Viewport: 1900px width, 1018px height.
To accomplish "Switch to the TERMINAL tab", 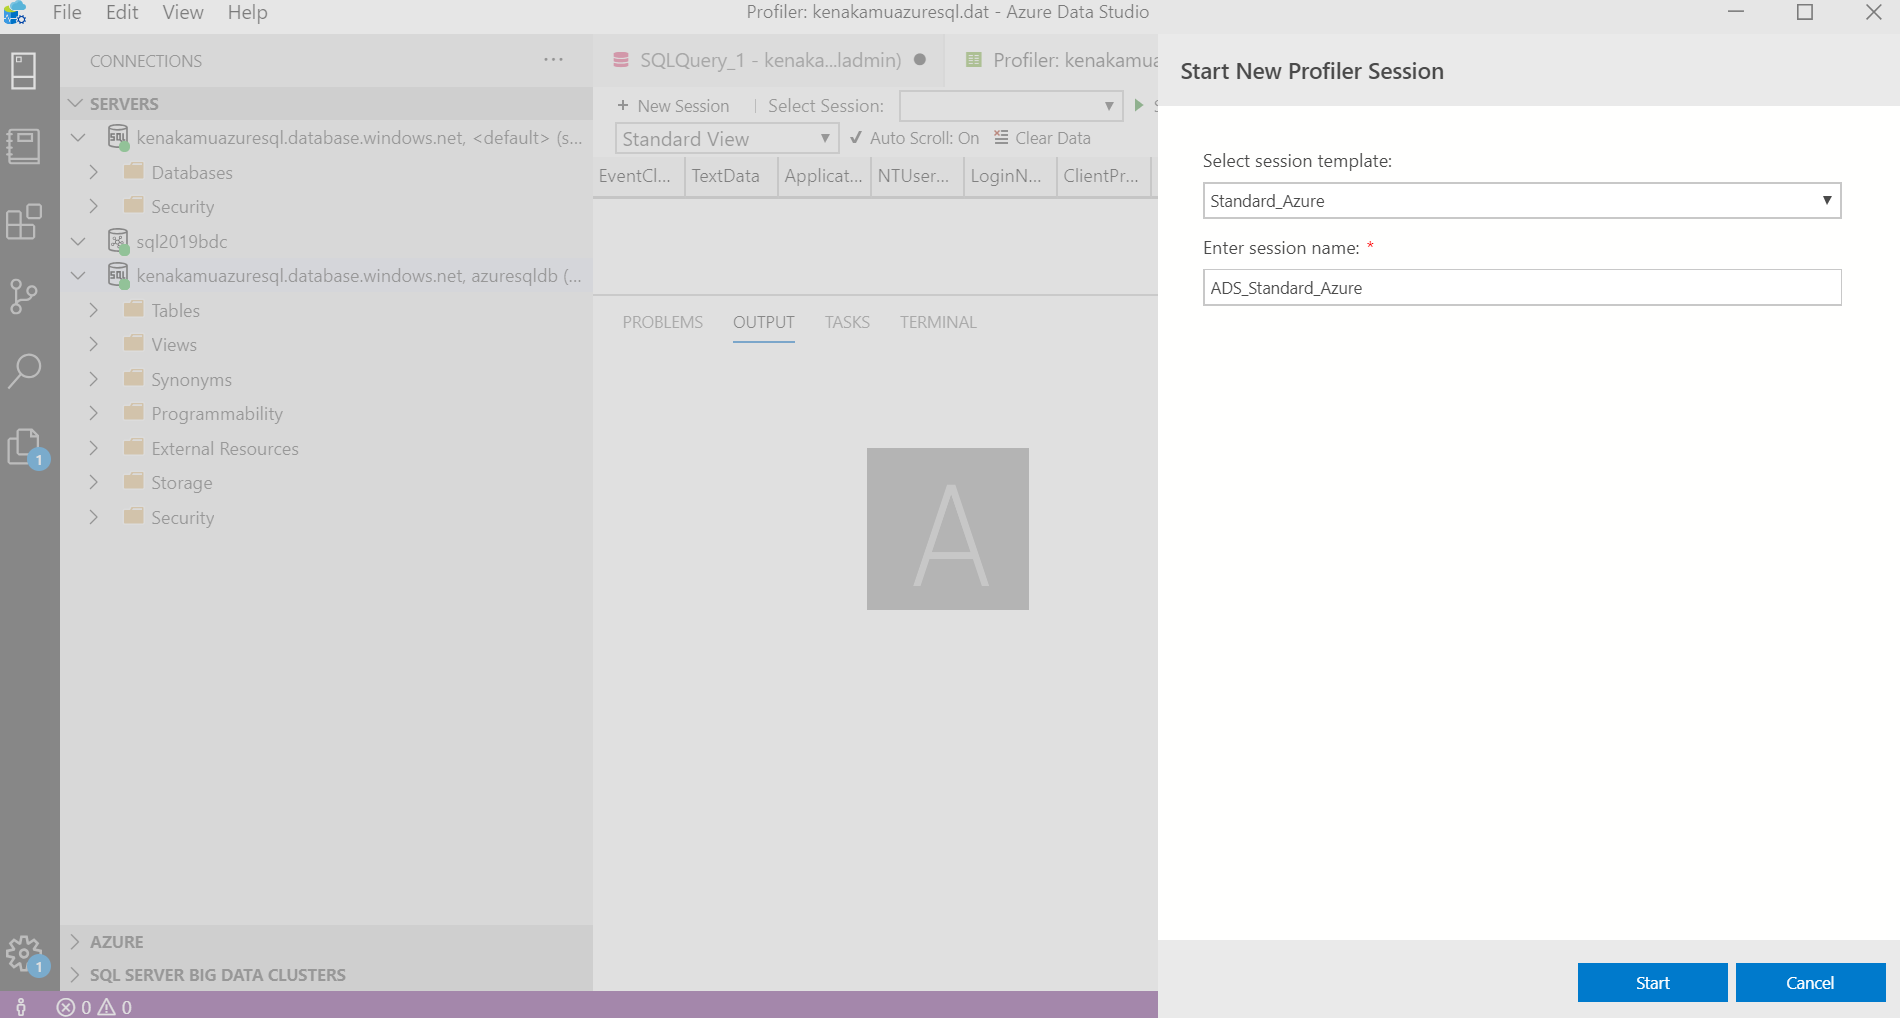I will pos(937,322).
